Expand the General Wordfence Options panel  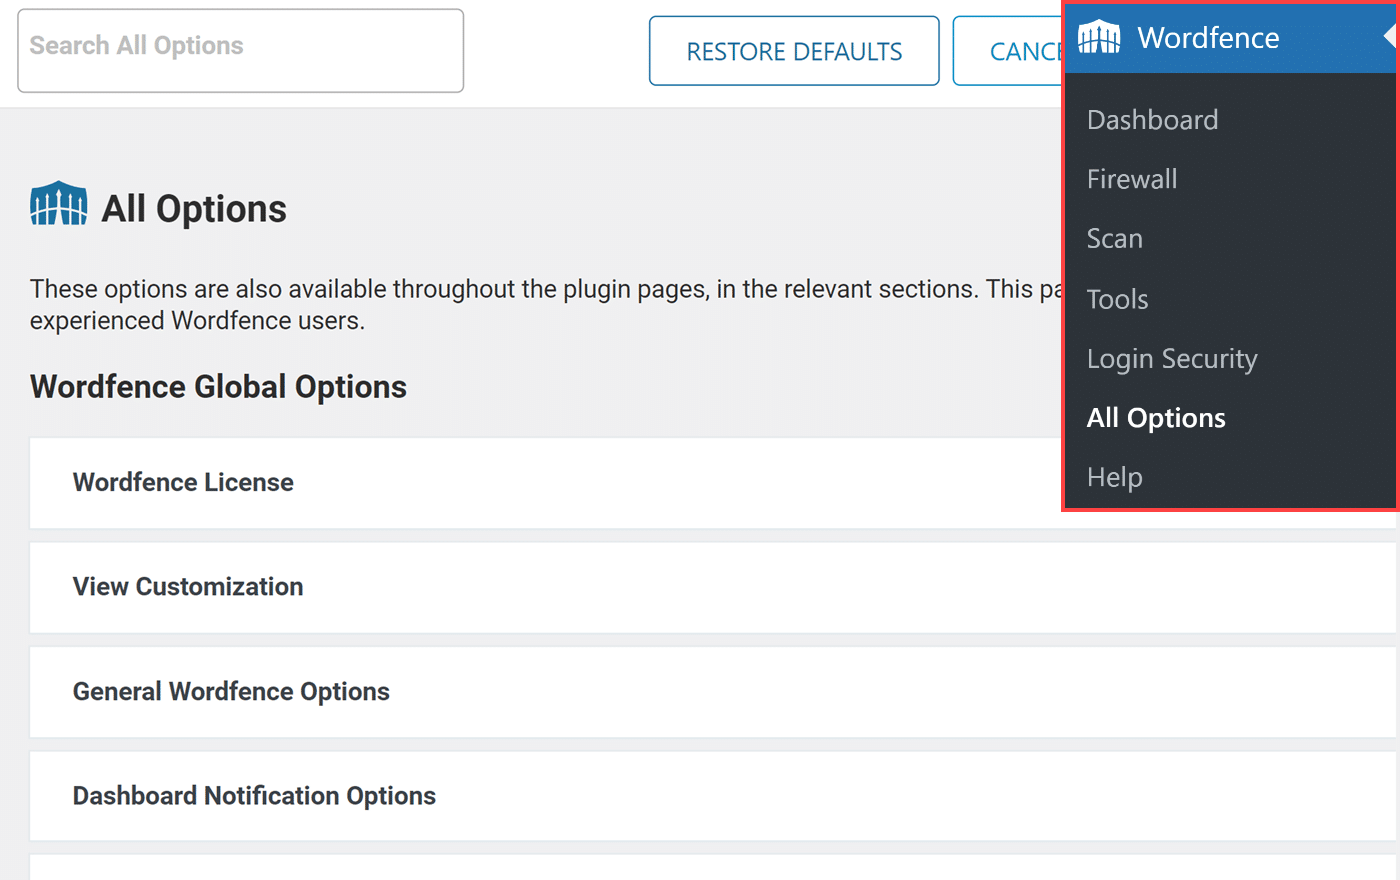[x=231, y=692]
